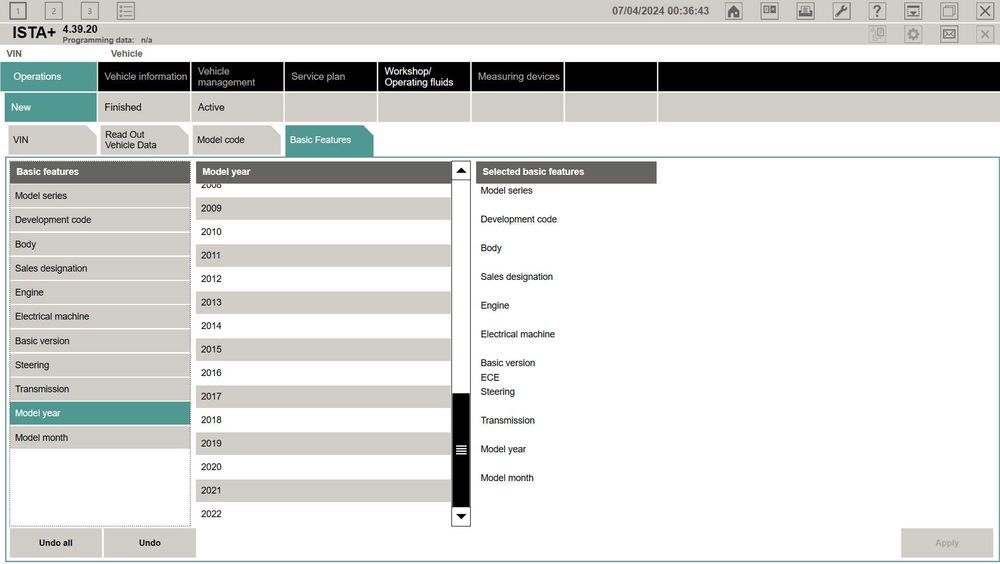Select Transmission in Basic features list
1000x564 pixels.
(100, 389)
